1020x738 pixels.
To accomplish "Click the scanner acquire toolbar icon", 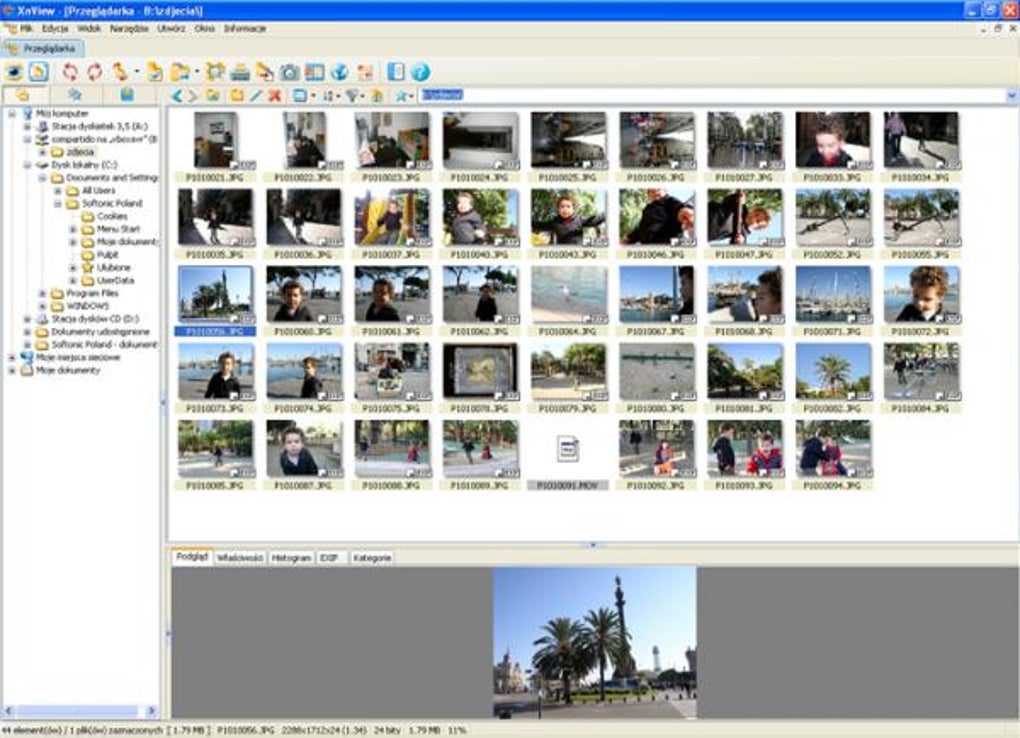I will [x=264, y=72].
